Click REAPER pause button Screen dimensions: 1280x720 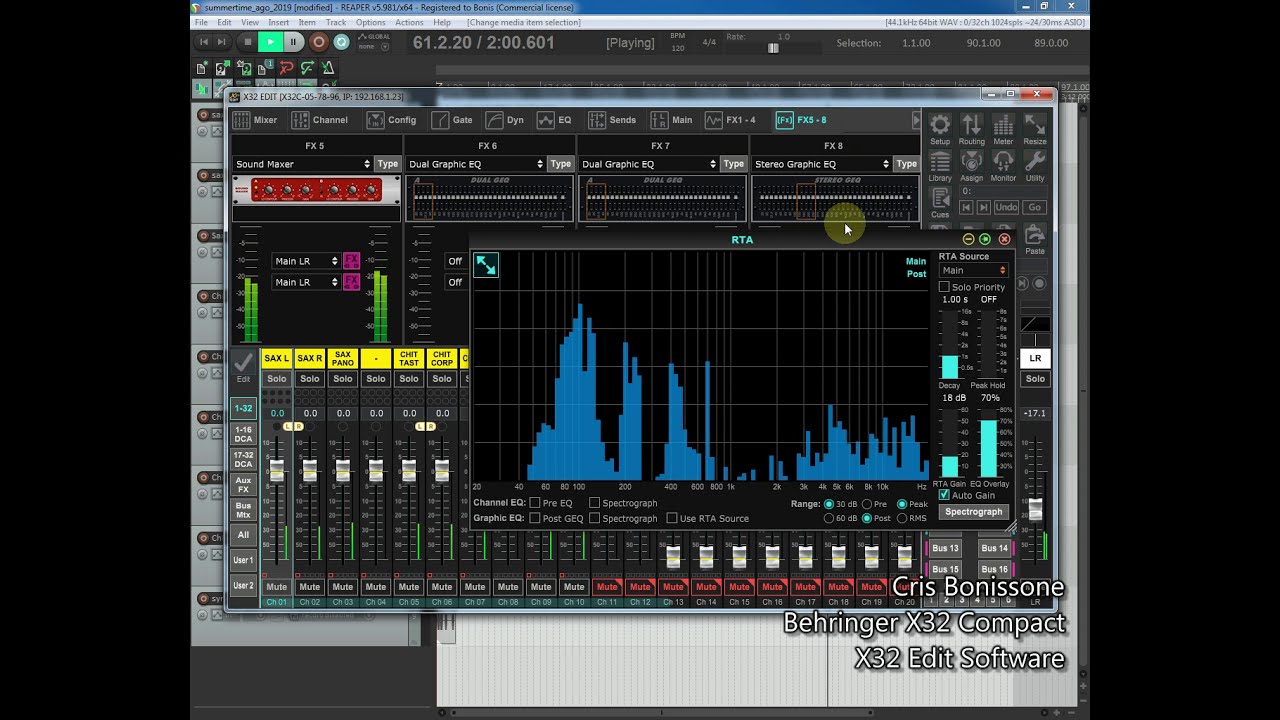point(293,42)
